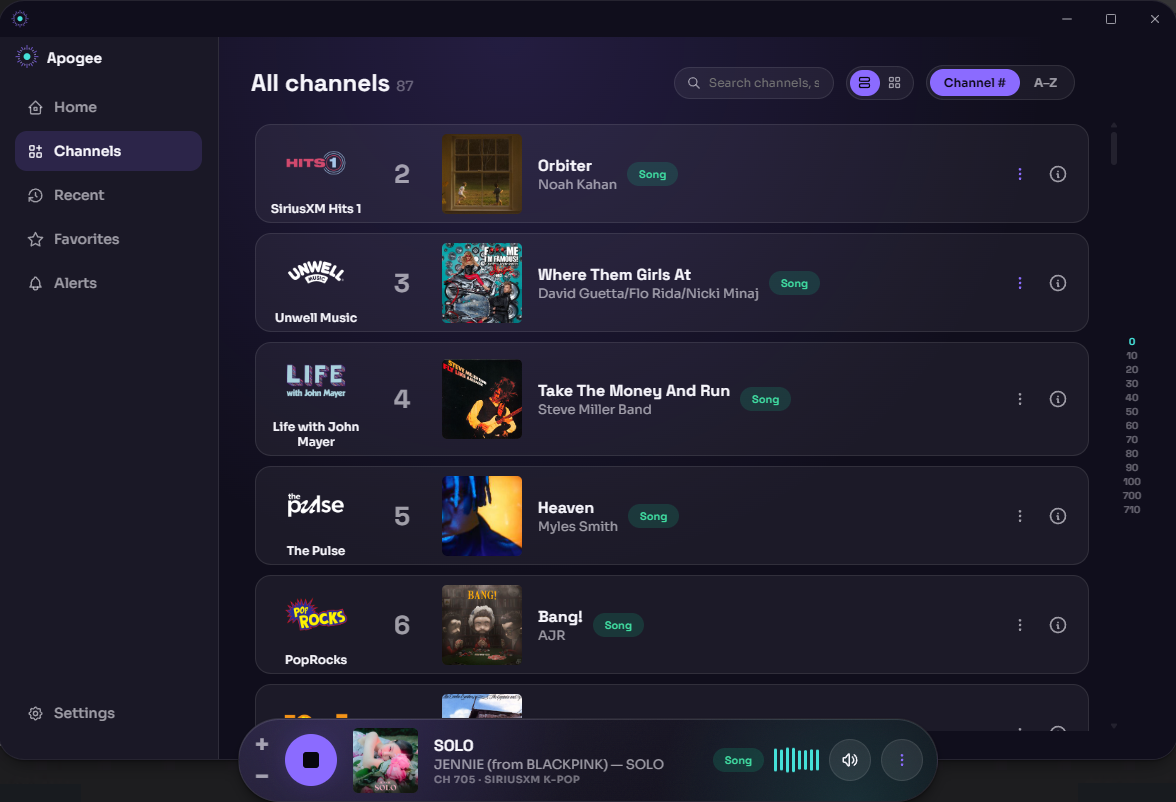
Task: Show info for Unwell Music channel
Action: 1058,283
